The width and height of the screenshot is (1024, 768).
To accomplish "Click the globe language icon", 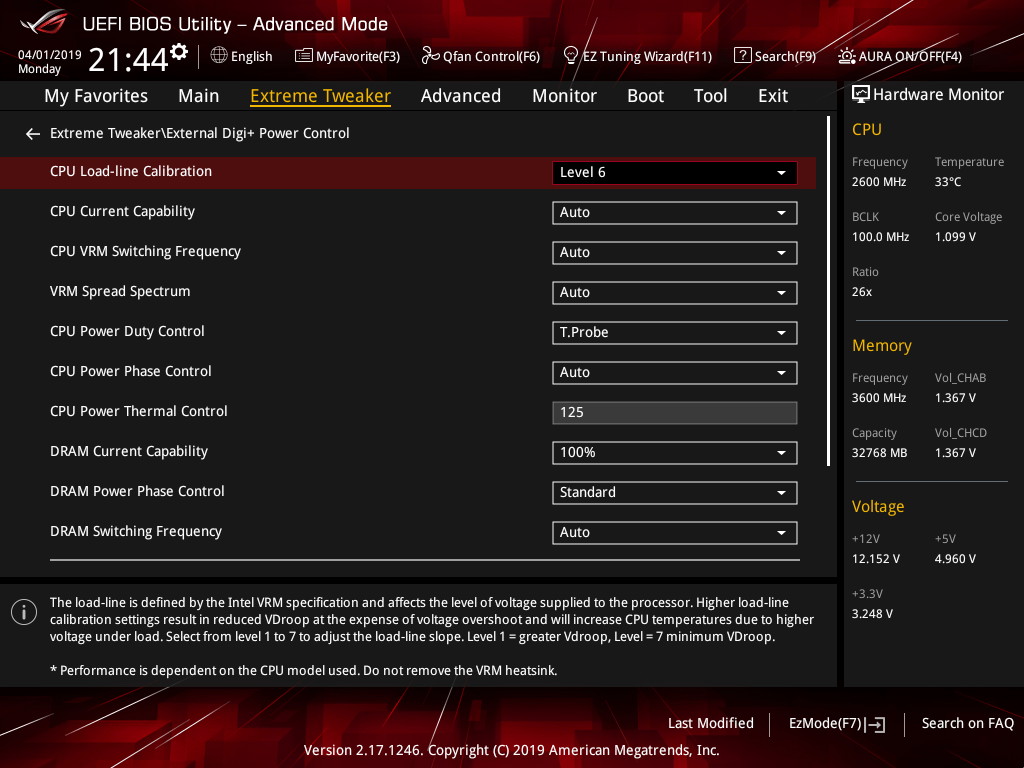I will click(219, 56).
